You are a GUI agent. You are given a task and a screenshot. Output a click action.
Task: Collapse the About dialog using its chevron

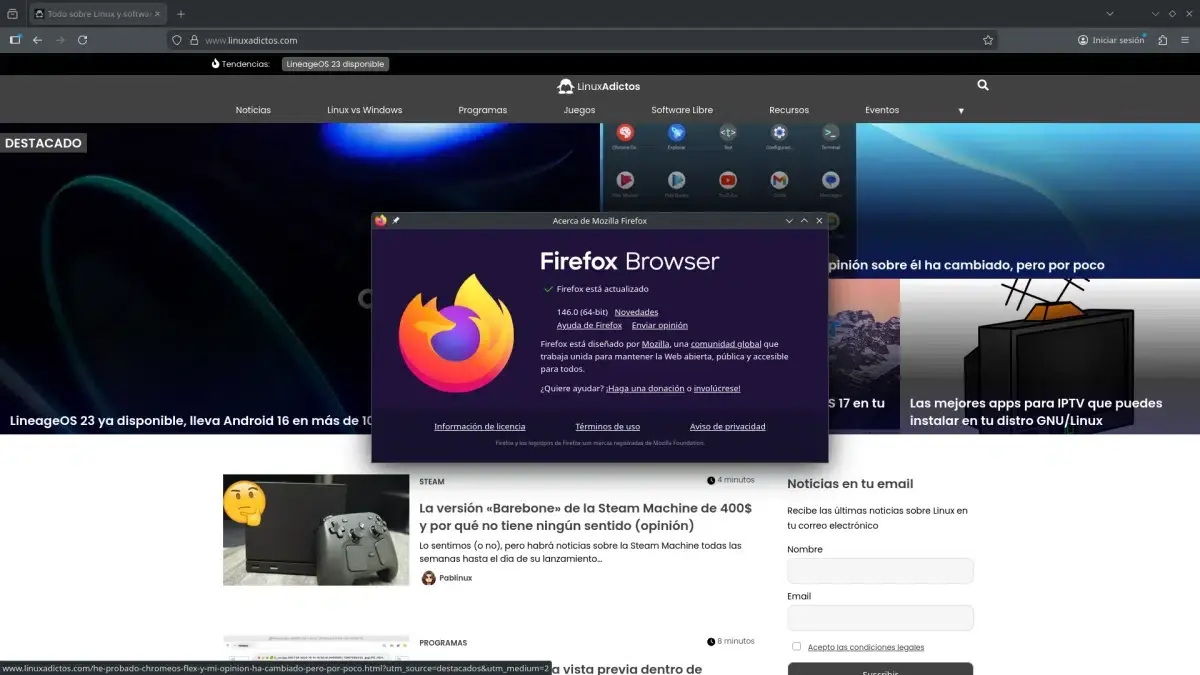[x=789, y=220]
